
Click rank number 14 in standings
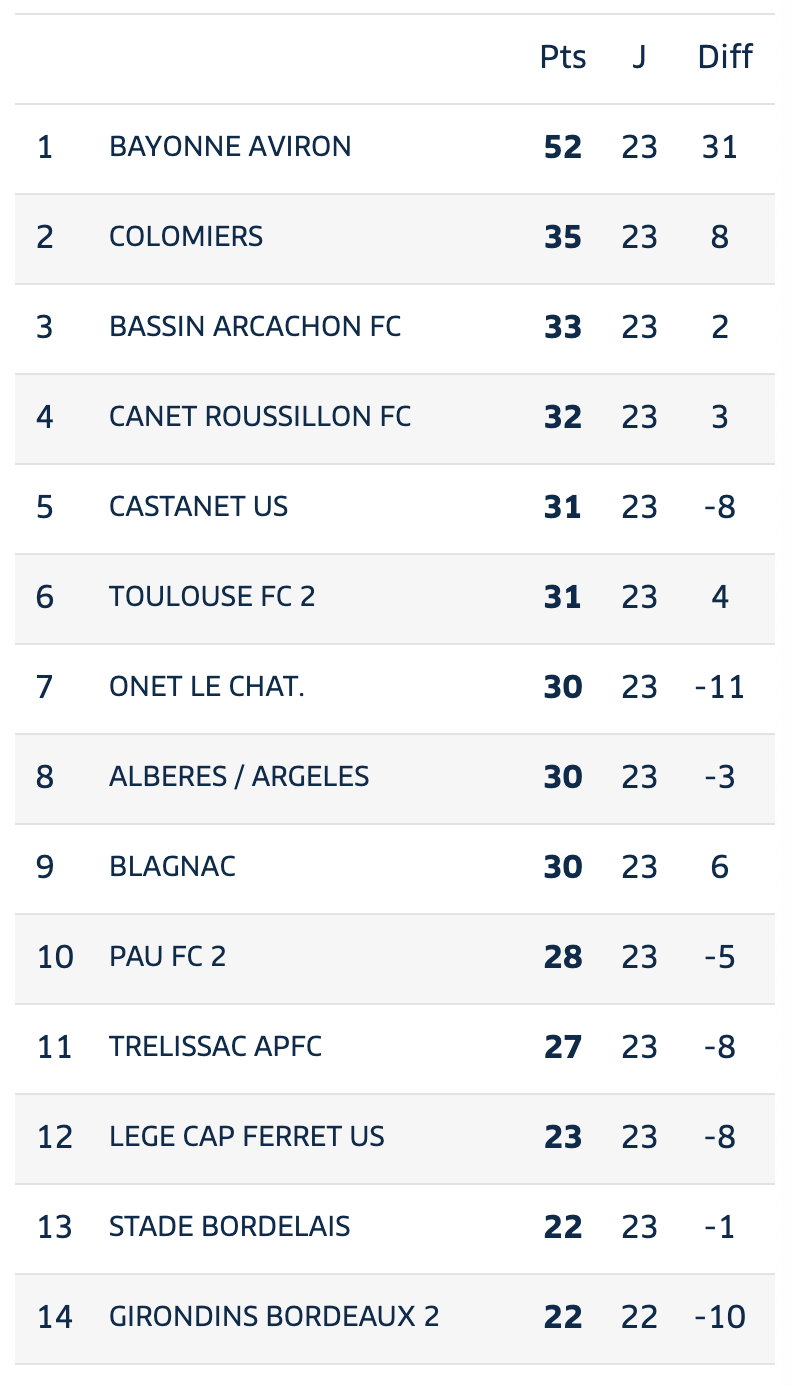(x=55, y=1318)
